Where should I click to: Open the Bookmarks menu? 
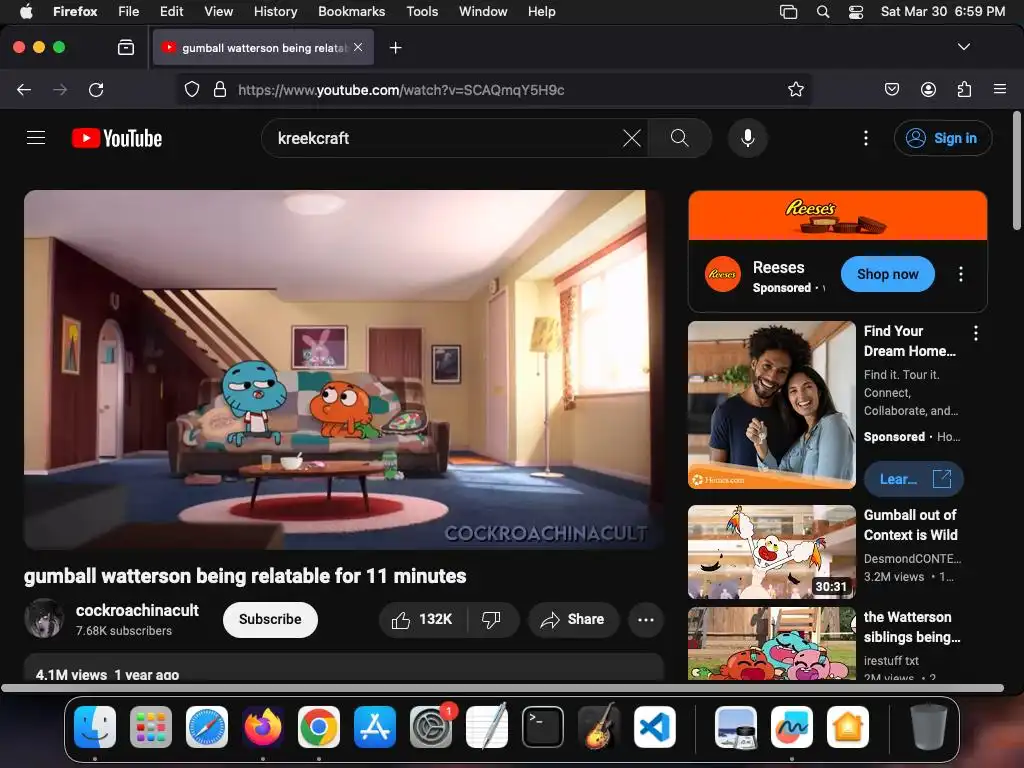tap(351, 11)
